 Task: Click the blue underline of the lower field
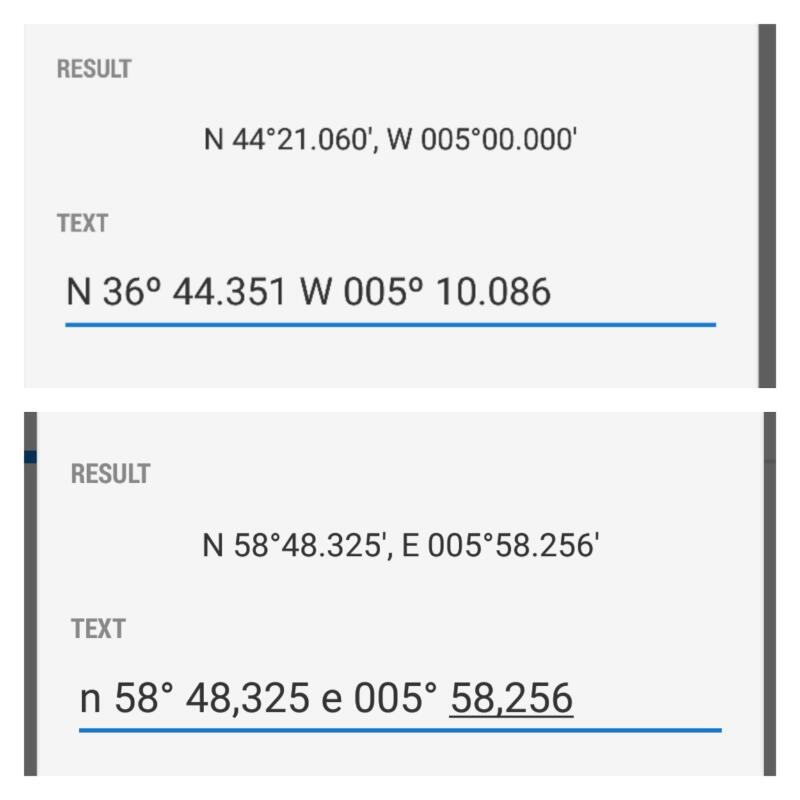(x=401, y=730)
